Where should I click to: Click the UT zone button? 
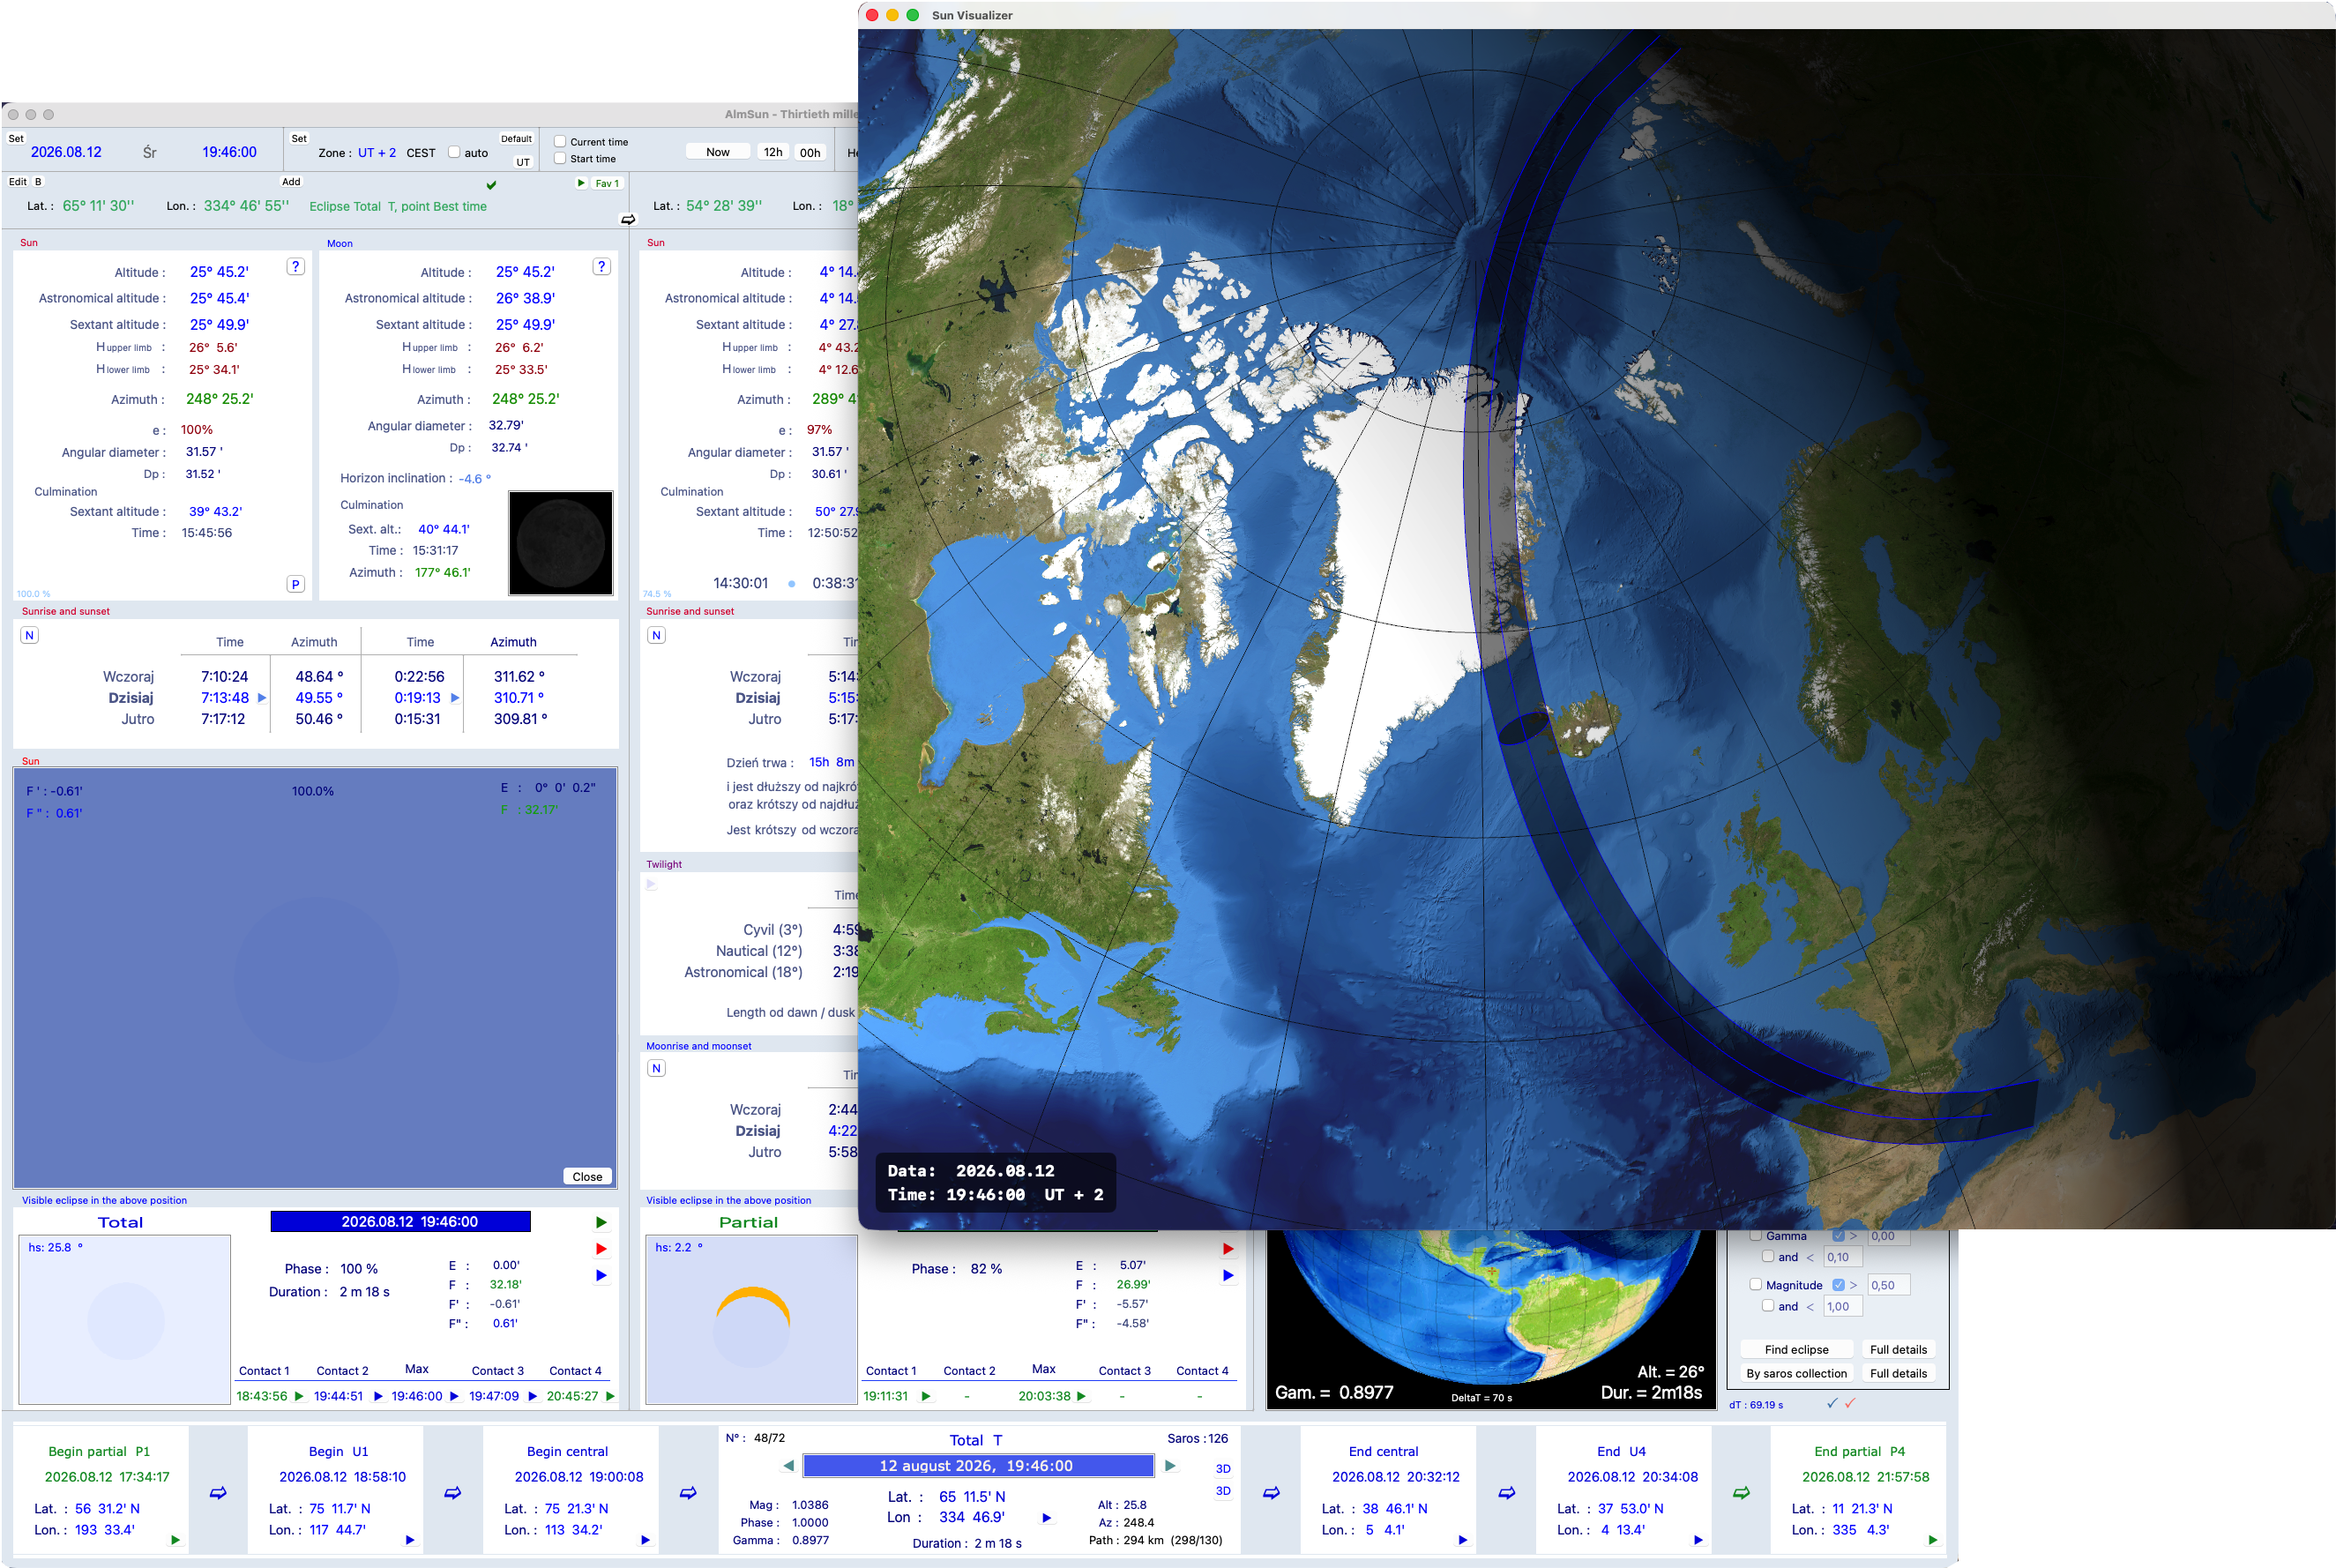pos(523,161)
